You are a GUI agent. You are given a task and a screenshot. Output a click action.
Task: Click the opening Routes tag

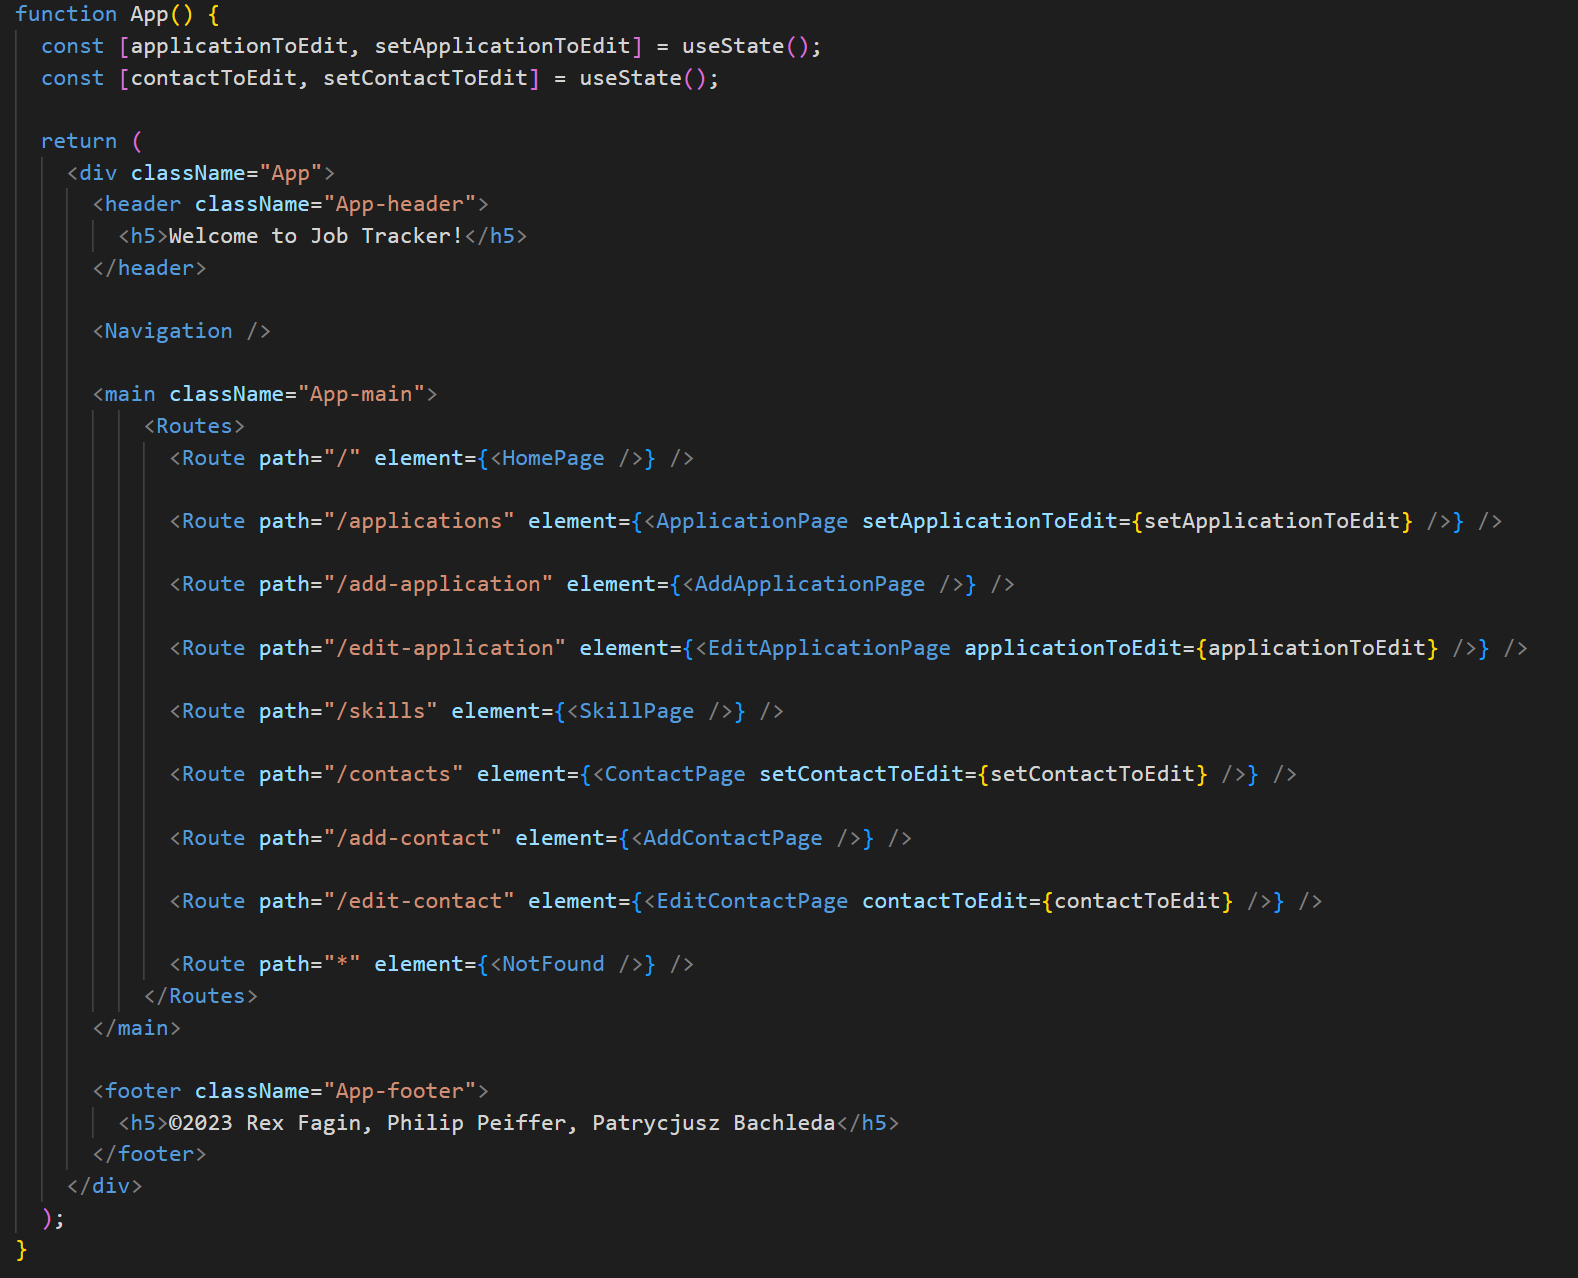(x=194, y=426)
